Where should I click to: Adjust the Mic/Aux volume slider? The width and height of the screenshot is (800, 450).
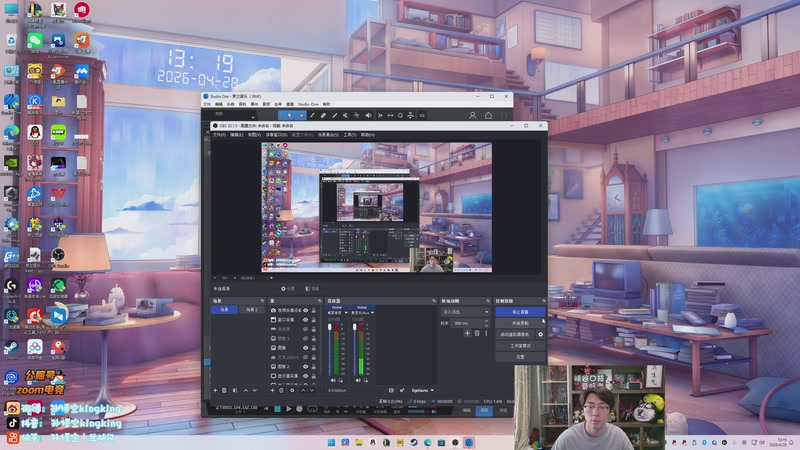[355, 349]
